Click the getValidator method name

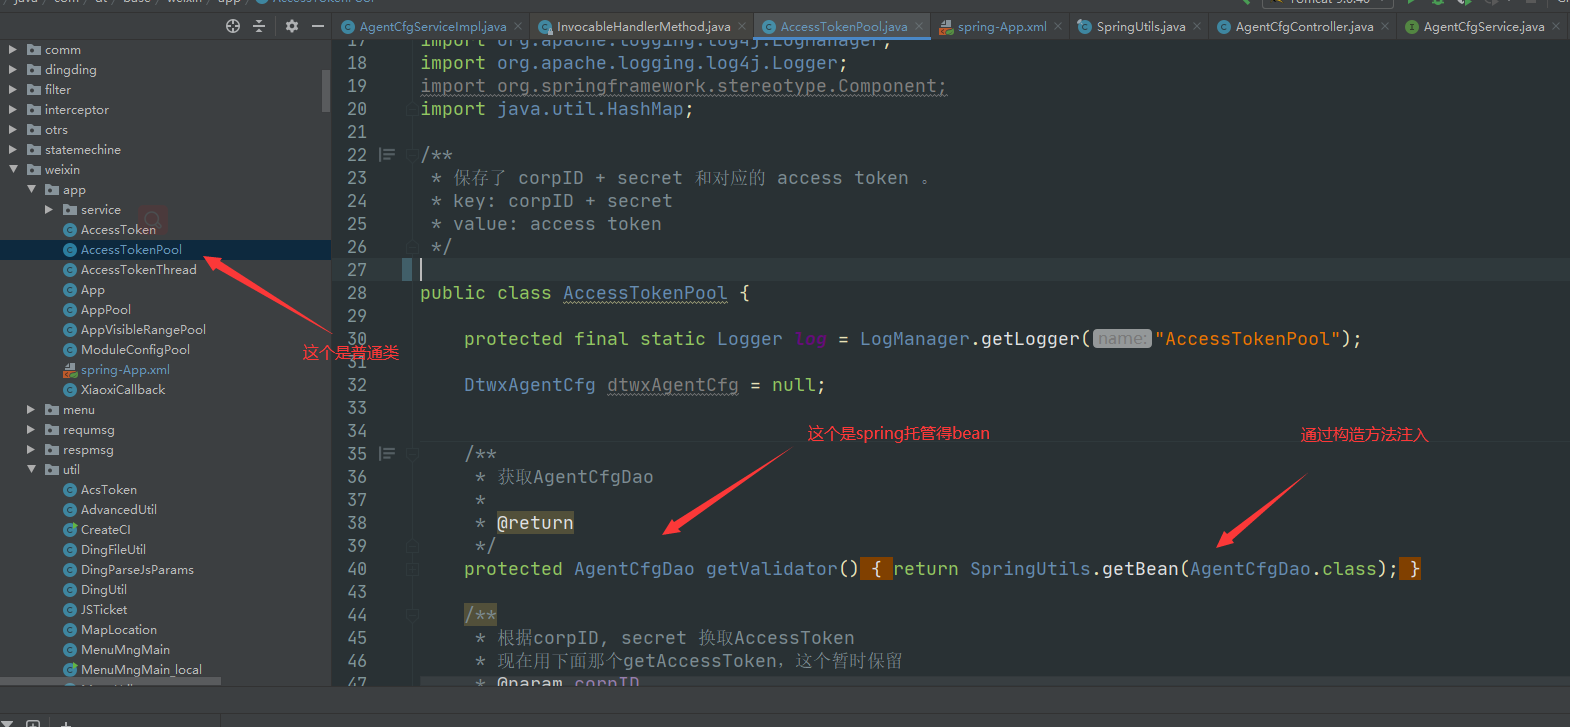pyautogui.click(x=771, y=568)
